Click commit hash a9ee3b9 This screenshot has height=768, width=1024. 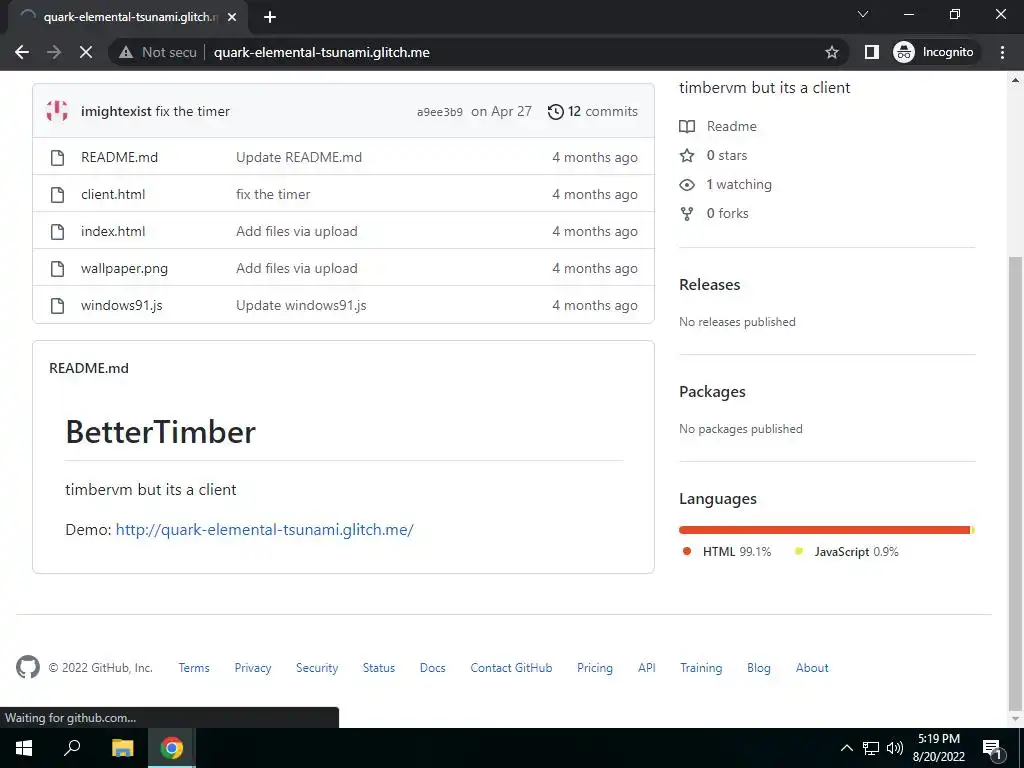click(x=440, y=112)
